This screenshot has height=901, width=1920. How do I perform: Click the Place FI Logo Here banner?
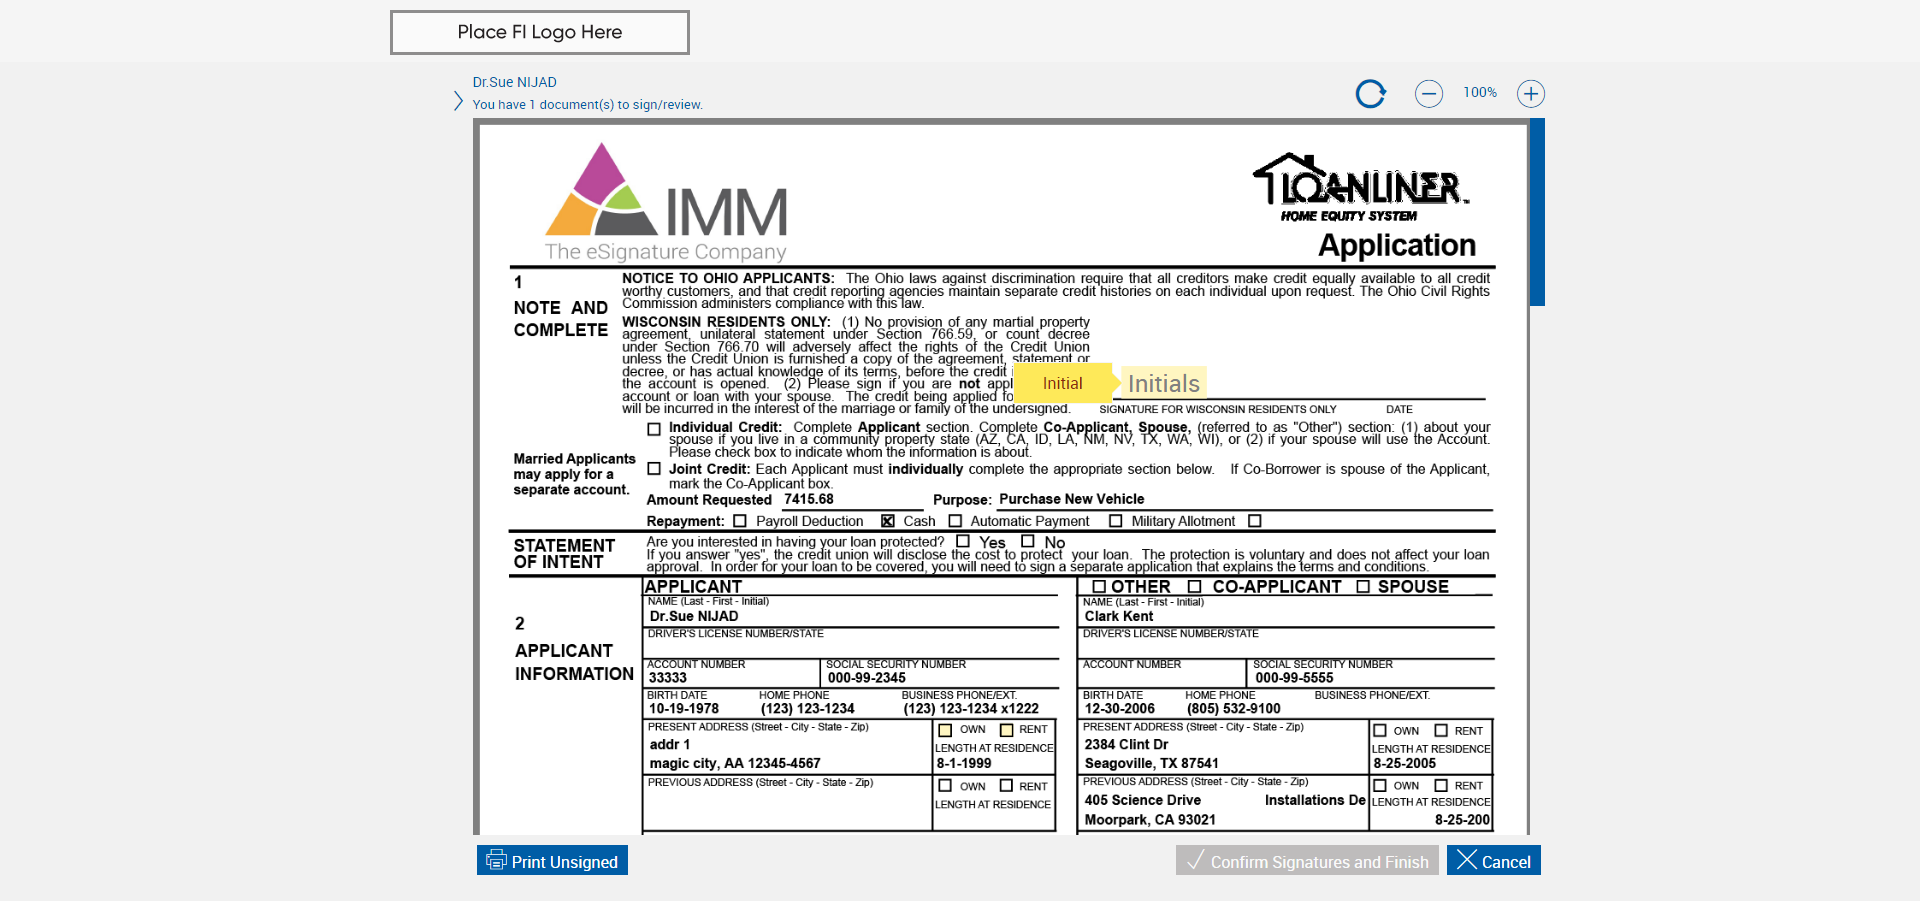point(540,32)
